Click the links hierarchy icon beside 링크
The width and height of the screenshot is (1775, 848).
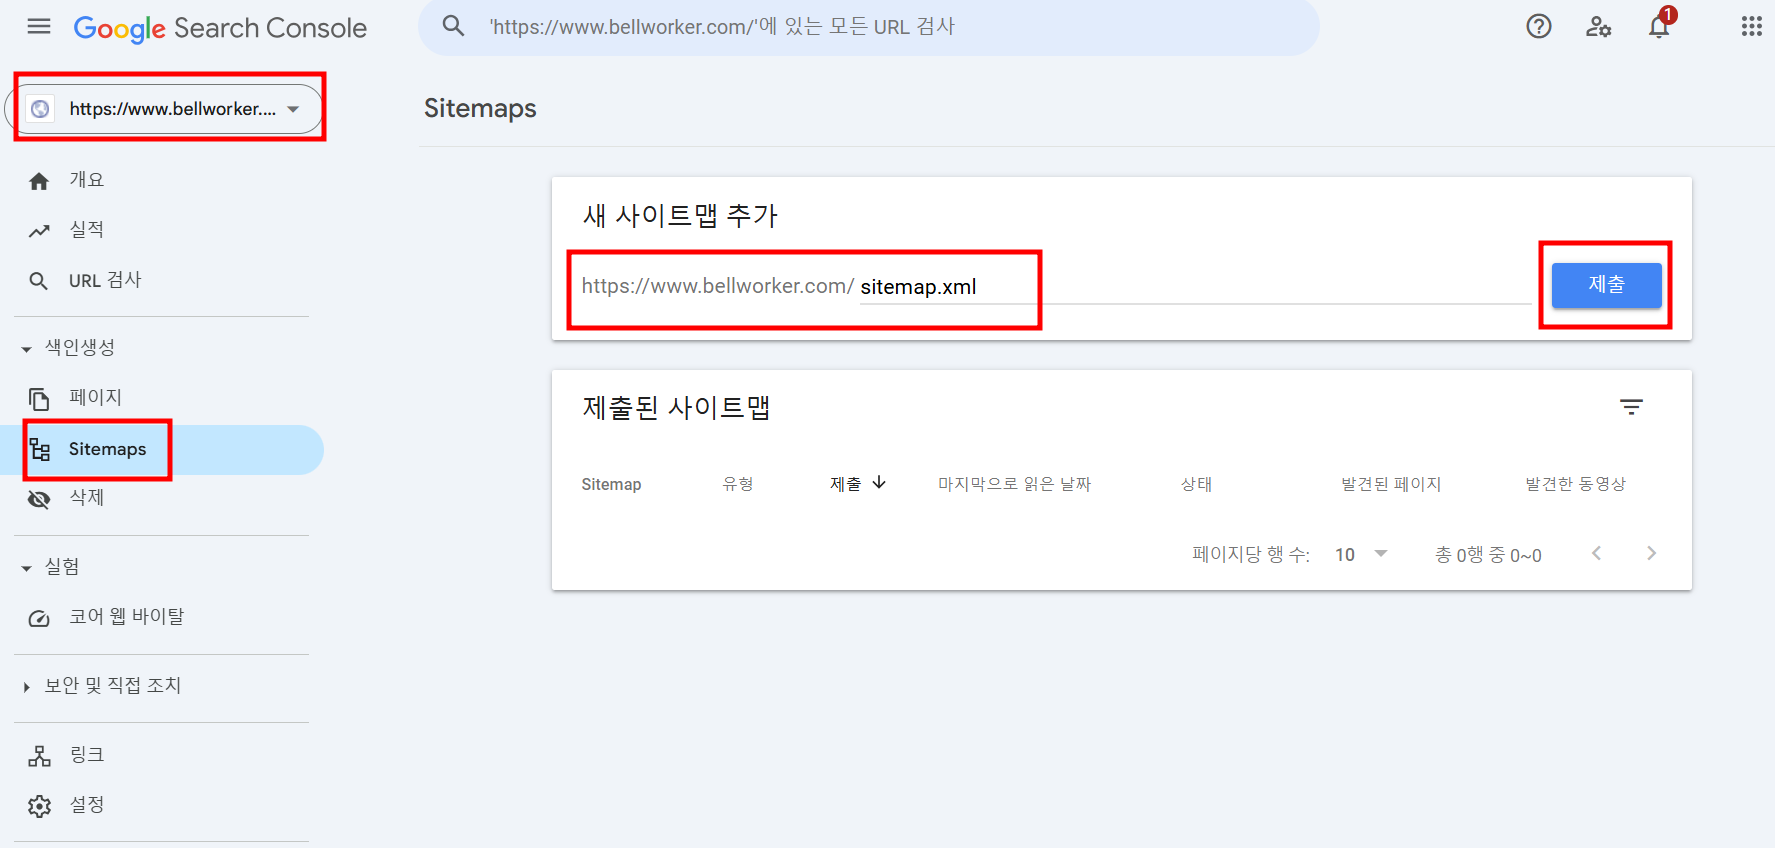coord(39,756)
